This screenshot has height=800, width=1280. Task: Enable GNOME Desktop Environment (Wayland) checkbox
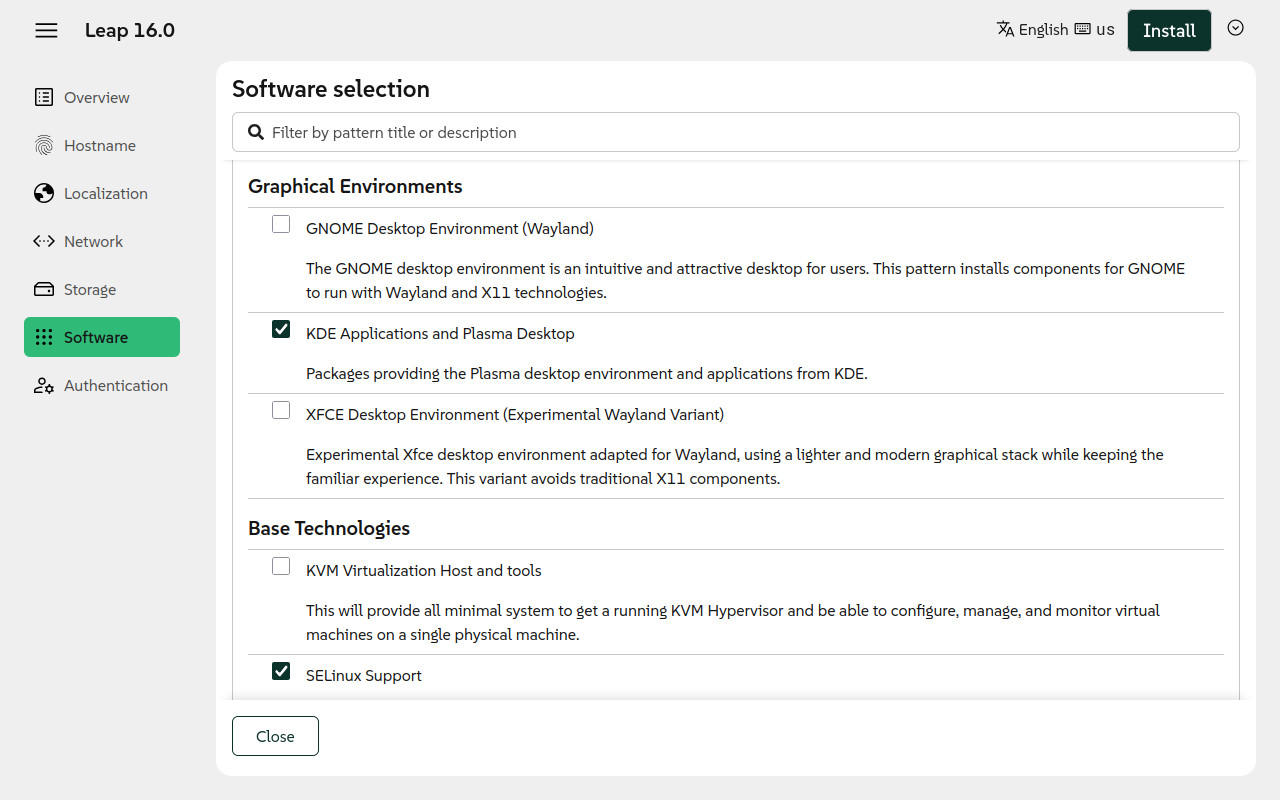tap(281, 224)
